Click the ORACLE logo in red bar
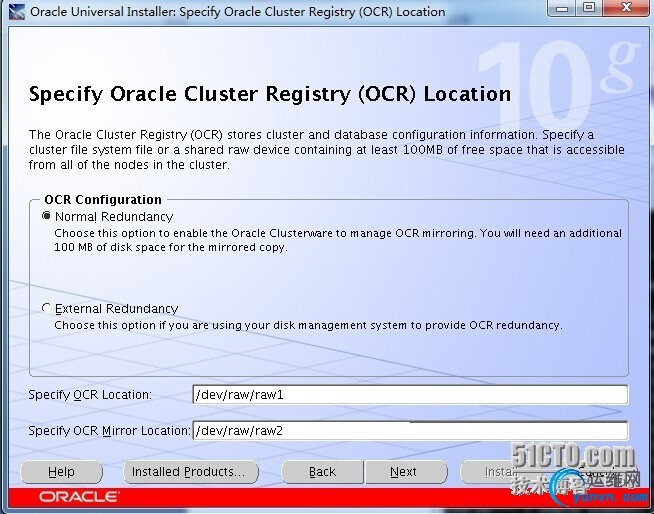 pyautogui.click(x=79, y=497)
